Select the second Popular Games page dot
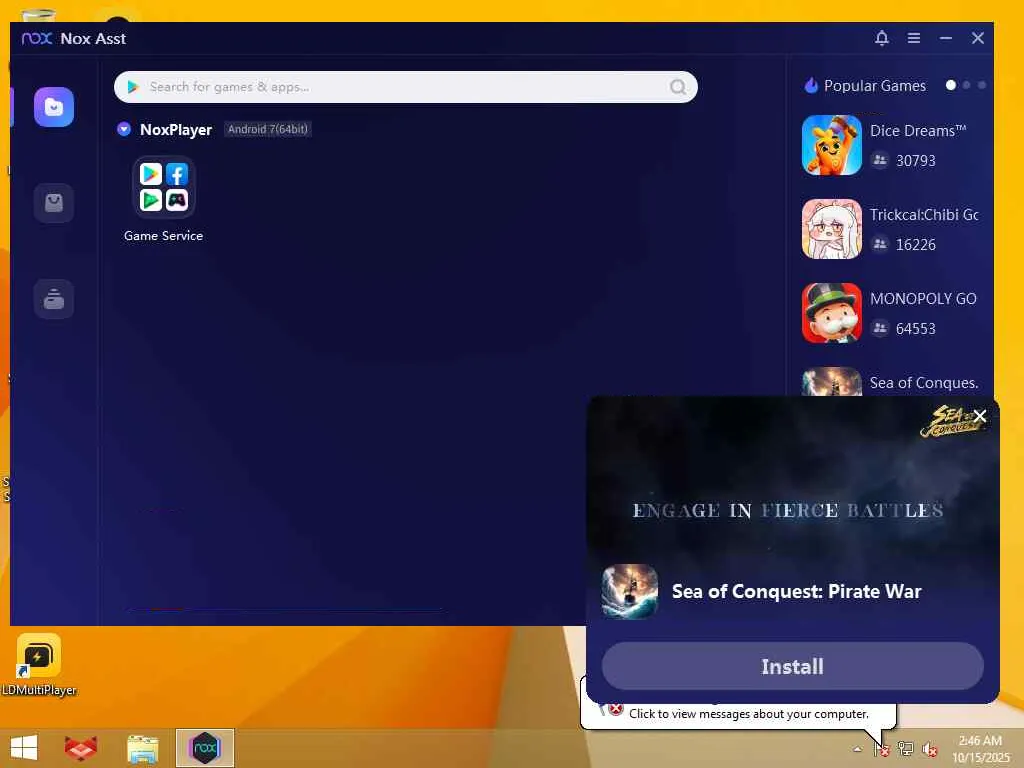Viewport: 1024px width, 768px height. (967, 85)
